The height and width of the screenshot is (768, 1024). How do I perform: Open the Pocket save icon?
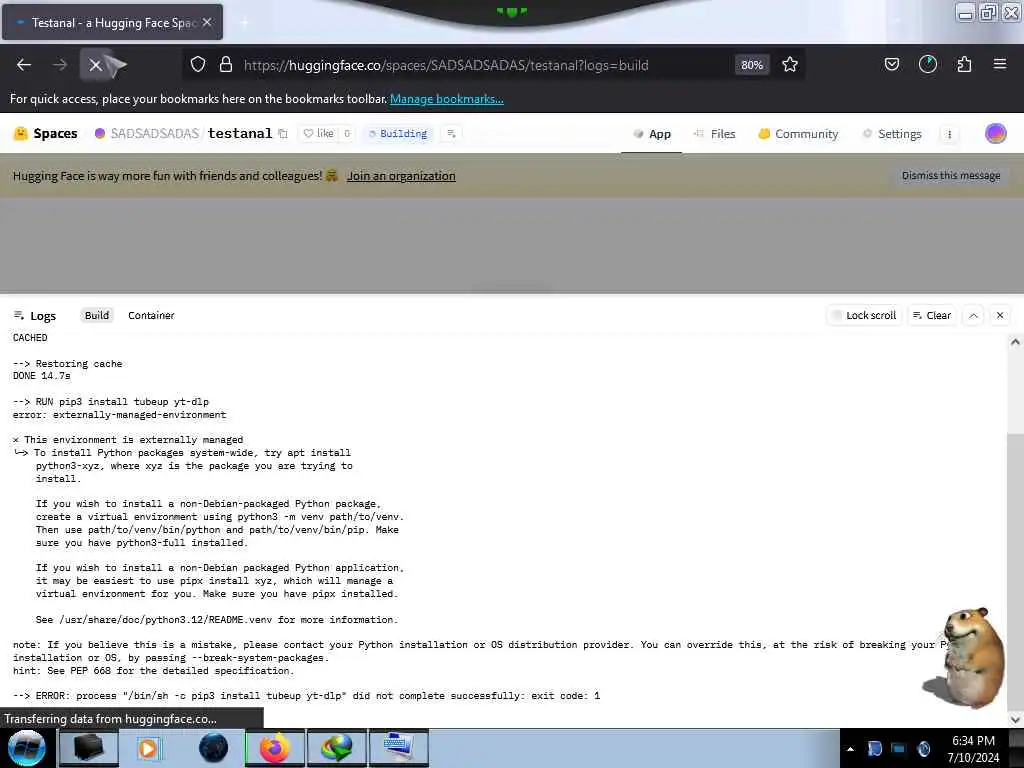(x=891, y=65)
